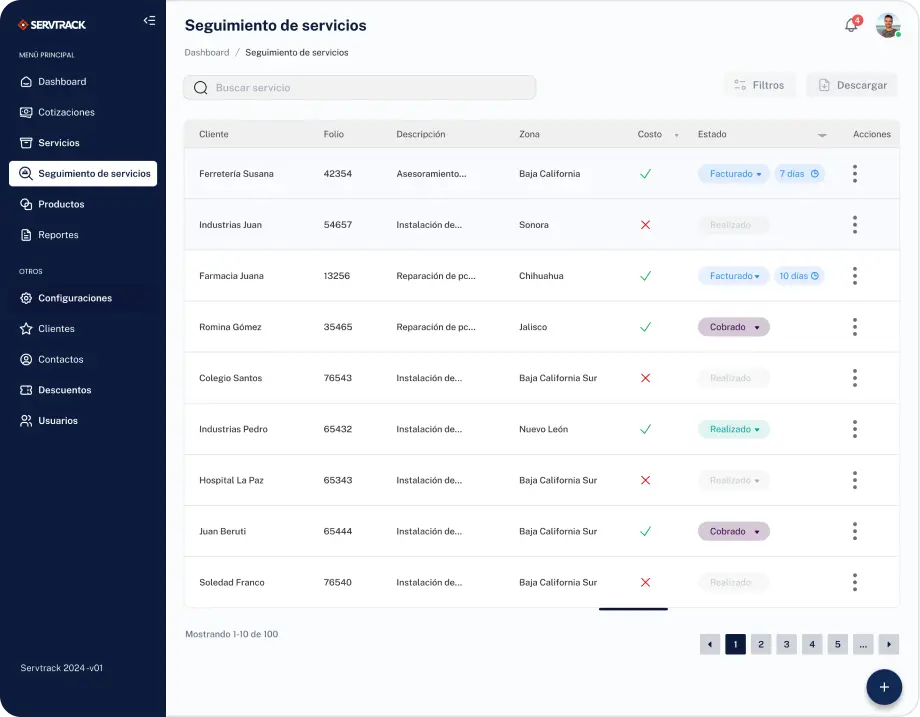Viewport: 920px width, 717px height.
Task: Click Asesoramiento... description cell
Action: pyautogui.click(x=431, y=174)
